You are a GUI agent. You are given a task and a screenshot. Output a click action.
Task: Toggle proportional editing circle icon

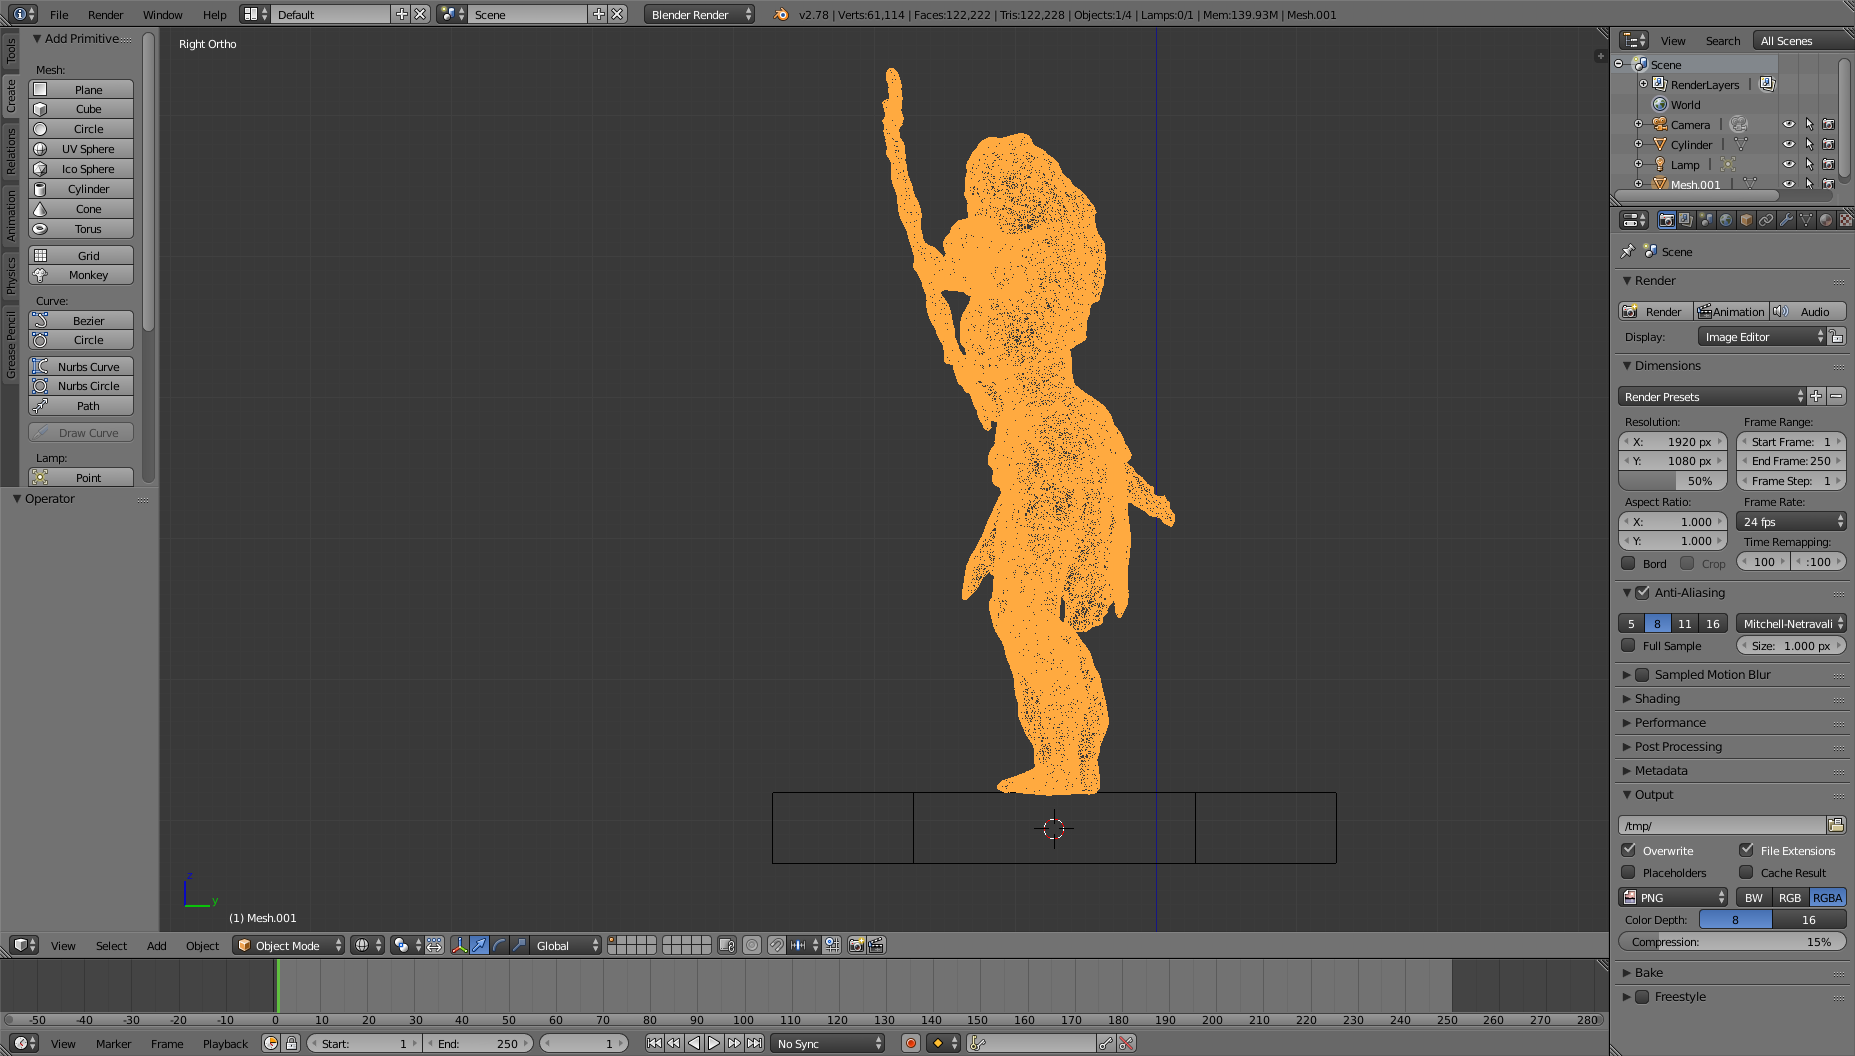pos(752,945)
